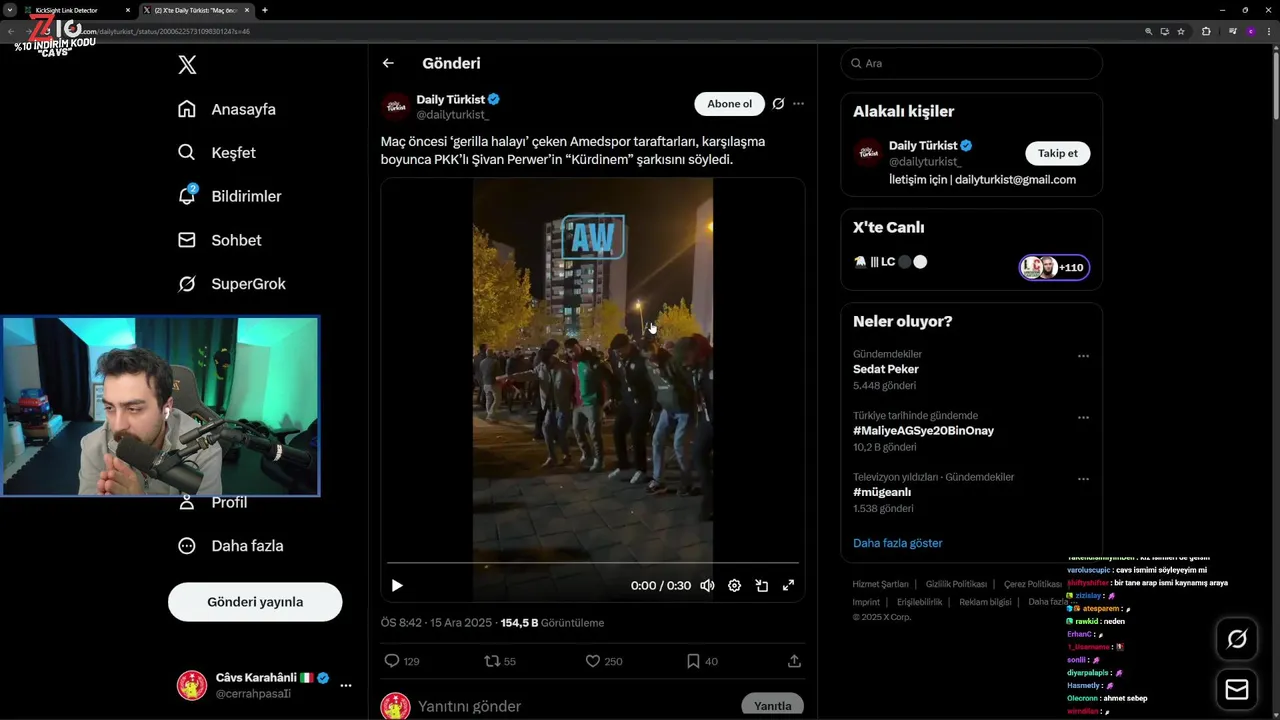Open Sedat Peker trending topic

tap(886, 369)
